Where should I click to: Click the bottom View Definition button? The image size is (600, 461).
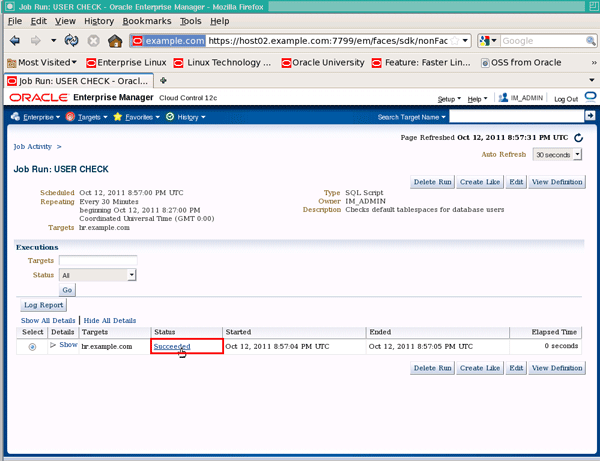[x=557, y=368]
